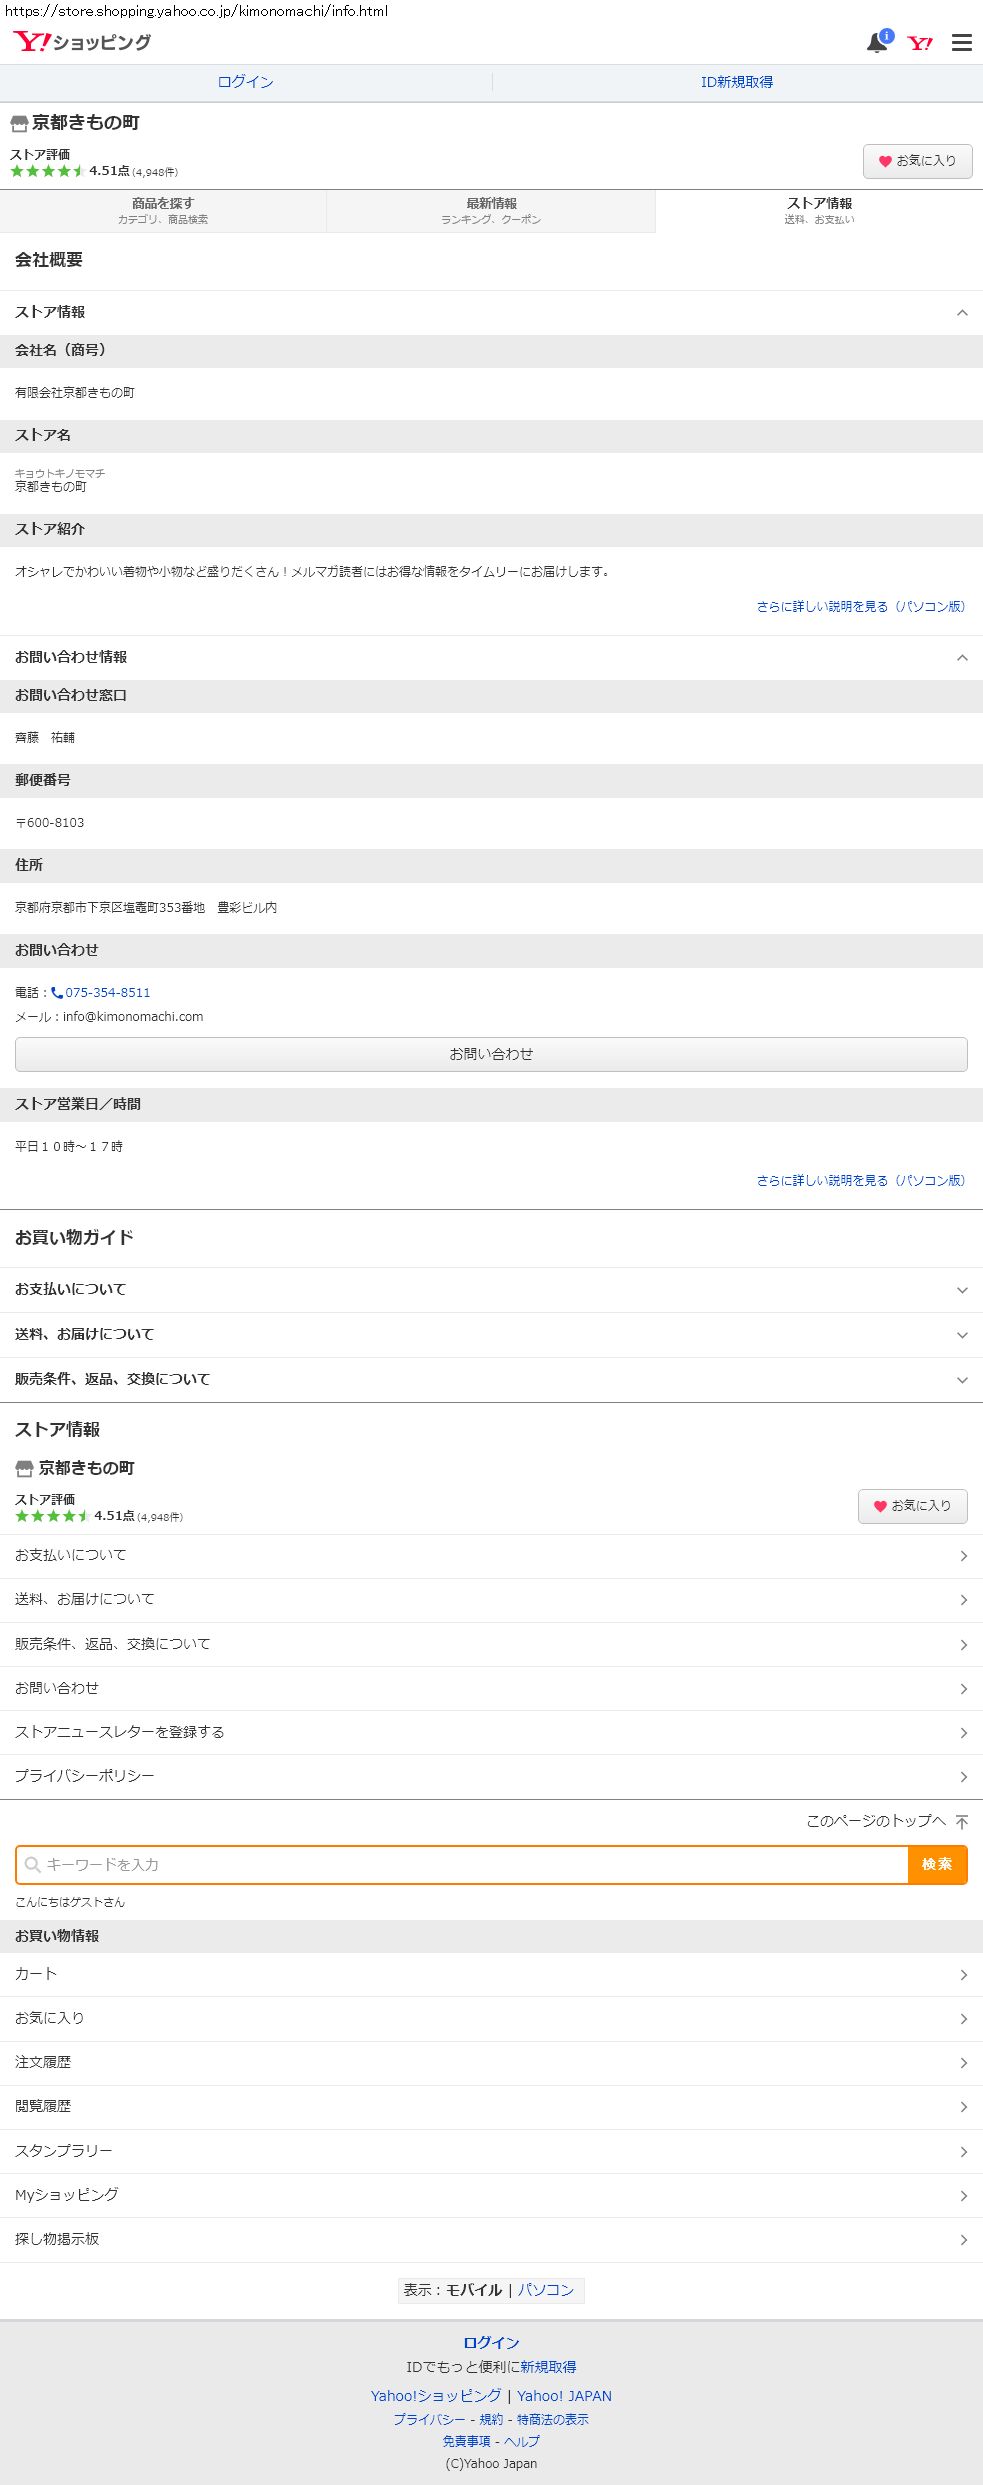Expand 販売条件、返品、交換について in お買い物ガイド
Viewport: 983px width, 2485px height.
491,1380
